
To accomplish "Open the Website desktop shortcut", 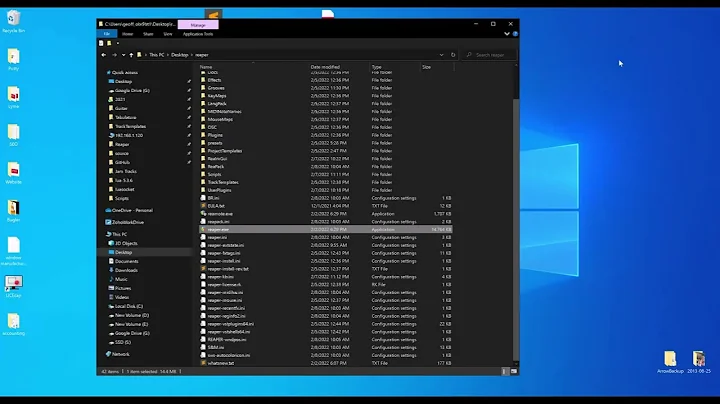I will 13,173.
